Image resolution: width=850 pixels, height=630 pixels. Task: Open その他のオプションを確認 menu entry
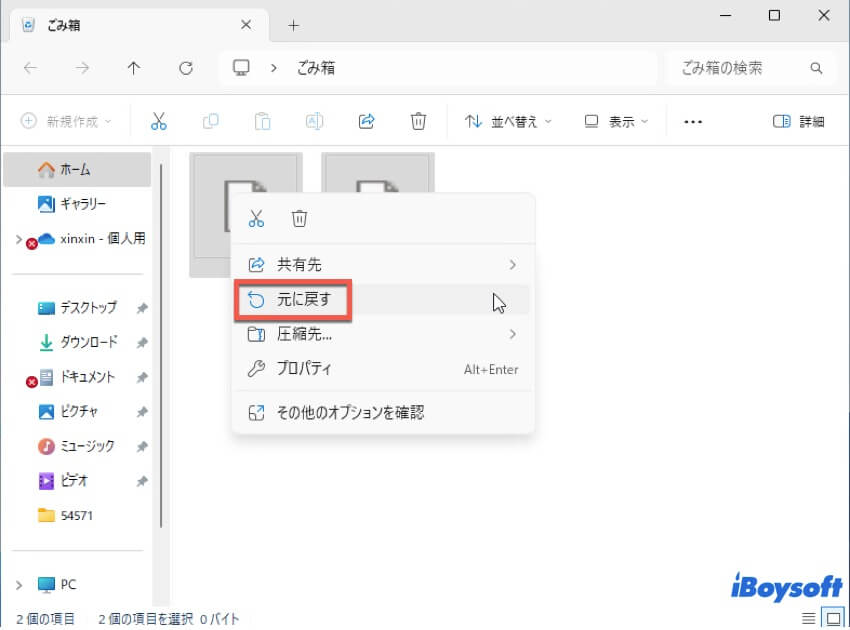coord(350,411)
